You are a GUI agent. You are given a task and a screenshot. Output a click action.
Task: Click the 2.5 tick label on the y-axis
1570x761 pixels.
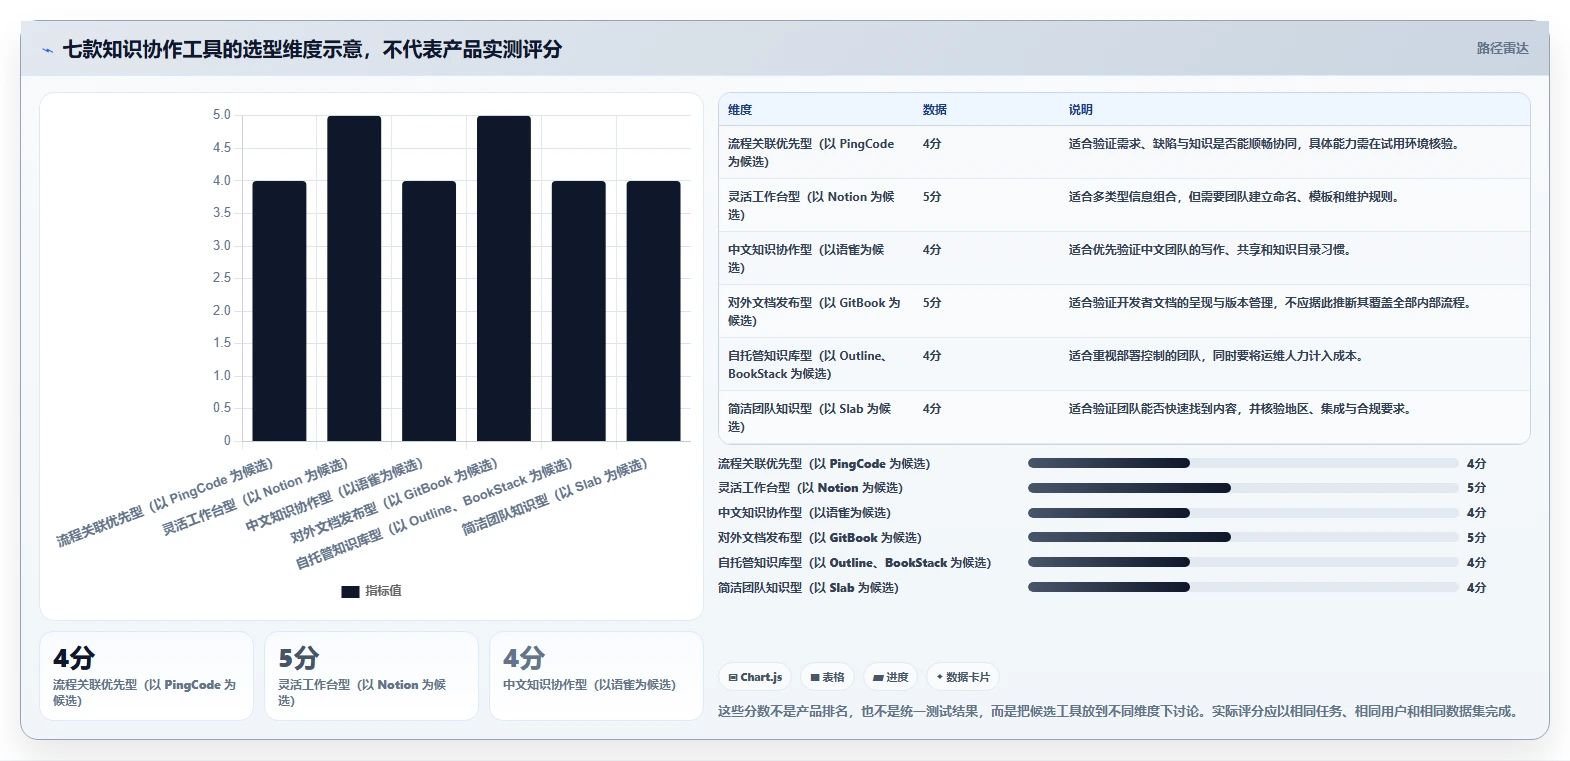tap(221, 278)
